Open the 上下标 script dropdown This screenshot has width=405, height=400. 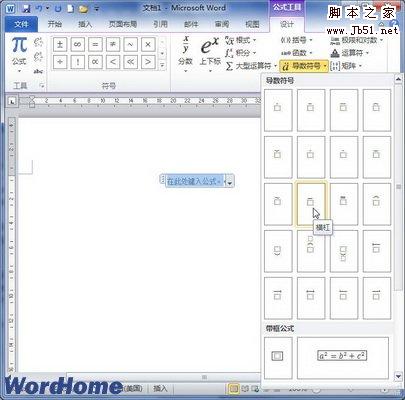pos(210,54)
